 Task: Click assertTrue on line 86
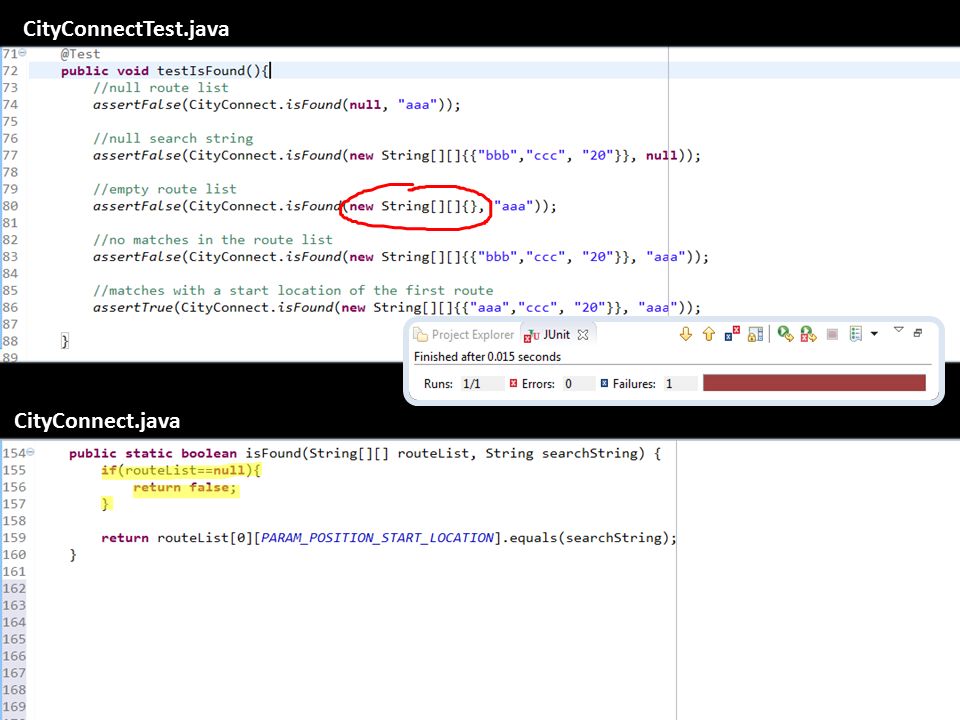pyautogui.click(x=133, y=307)
